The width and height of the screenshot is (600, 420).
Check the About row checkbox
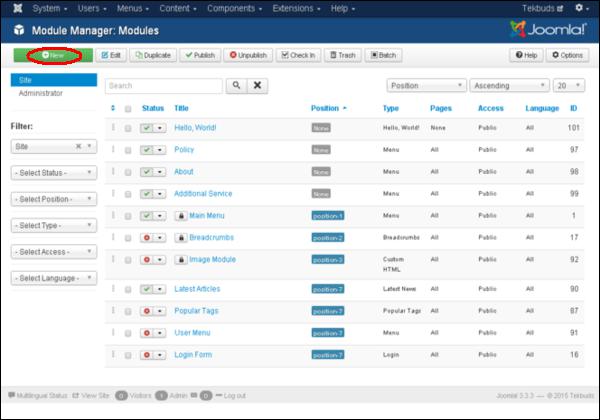tap(128, 172)
